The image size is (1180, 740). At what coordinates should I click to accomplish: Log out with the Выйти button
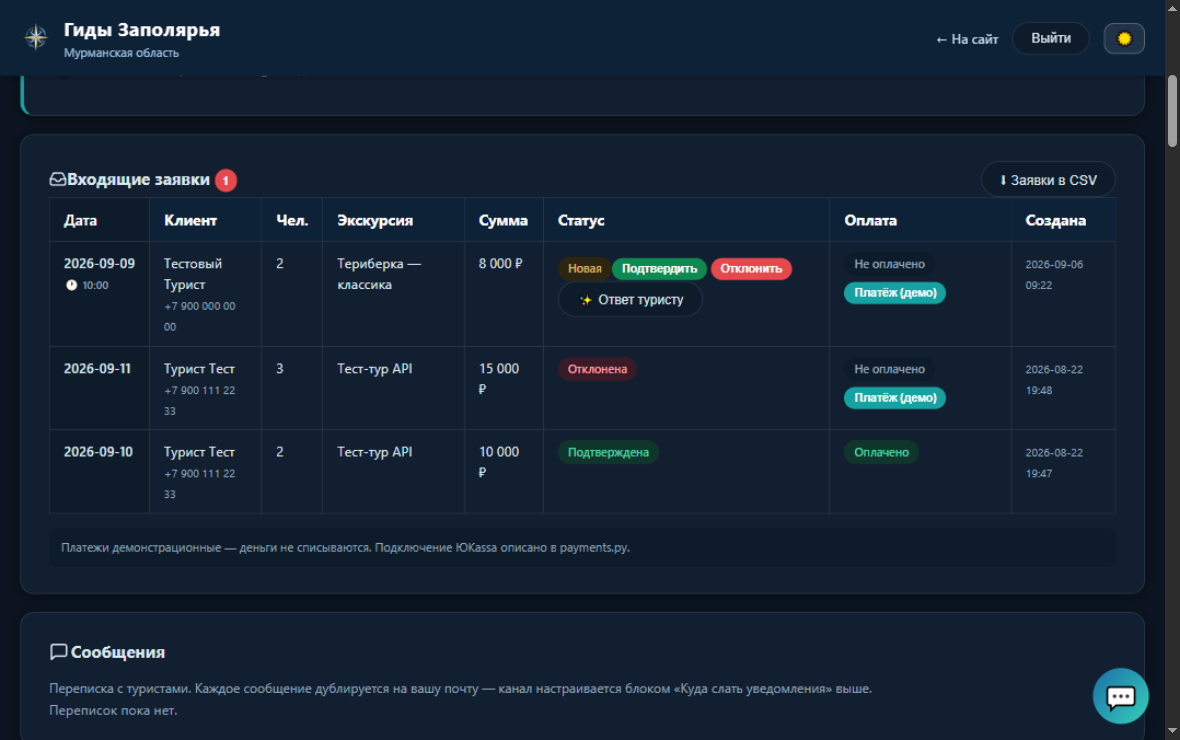tap(1051, 38)
